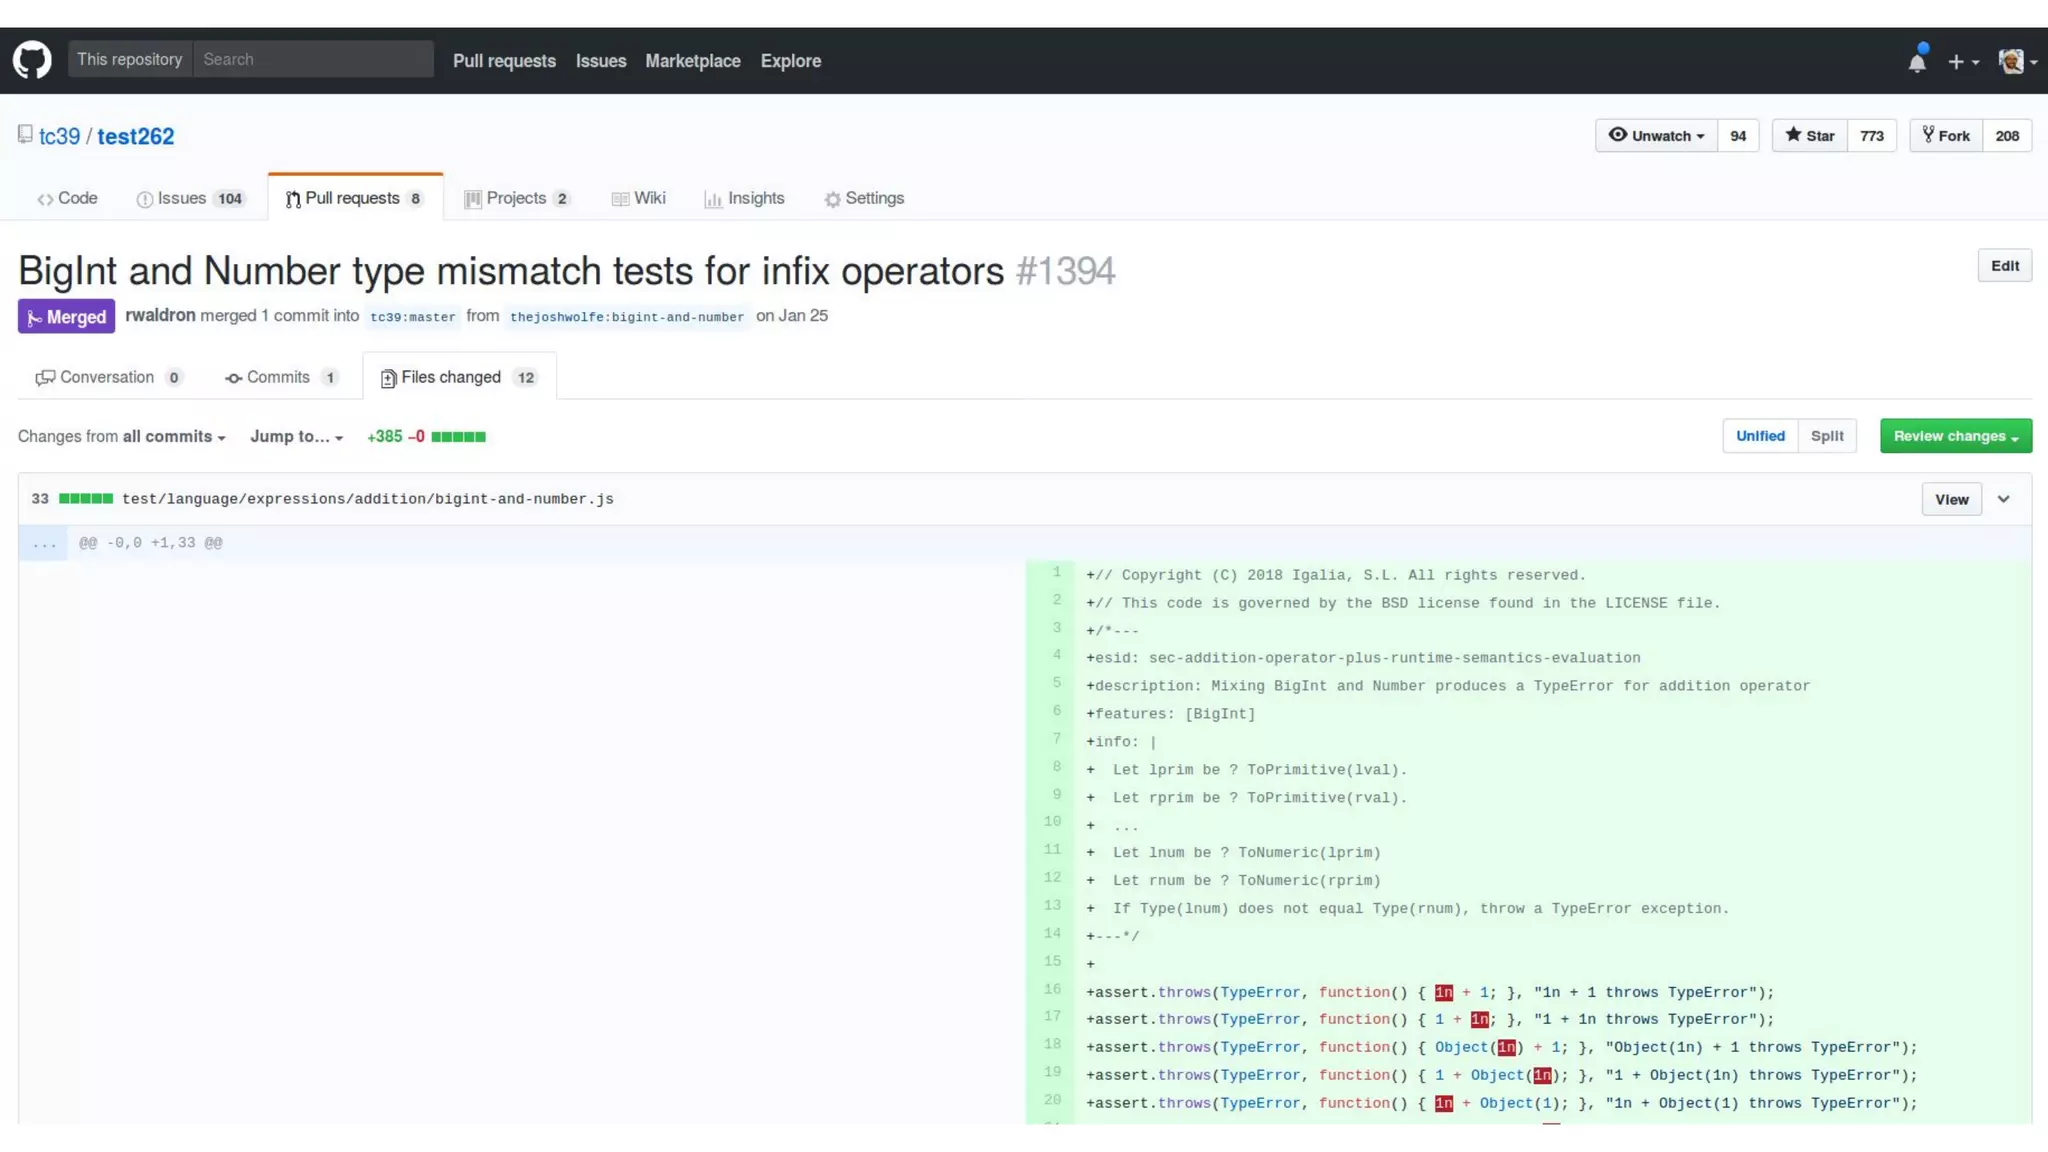Open the notifications bell

(x=1916, y=62)
